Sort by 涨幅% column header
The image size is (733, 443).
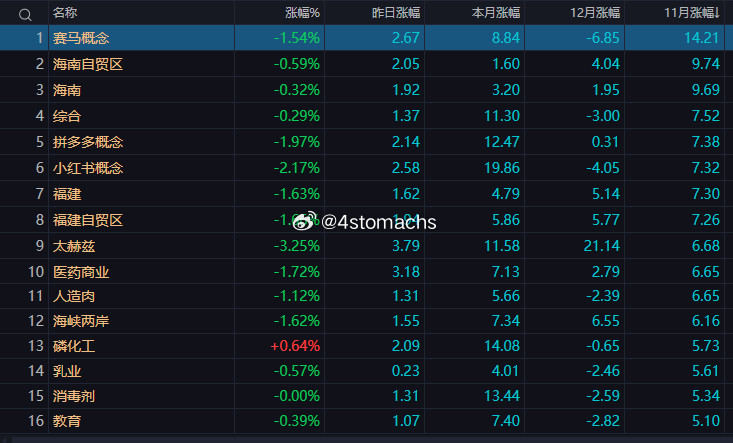tap(302, 13)
